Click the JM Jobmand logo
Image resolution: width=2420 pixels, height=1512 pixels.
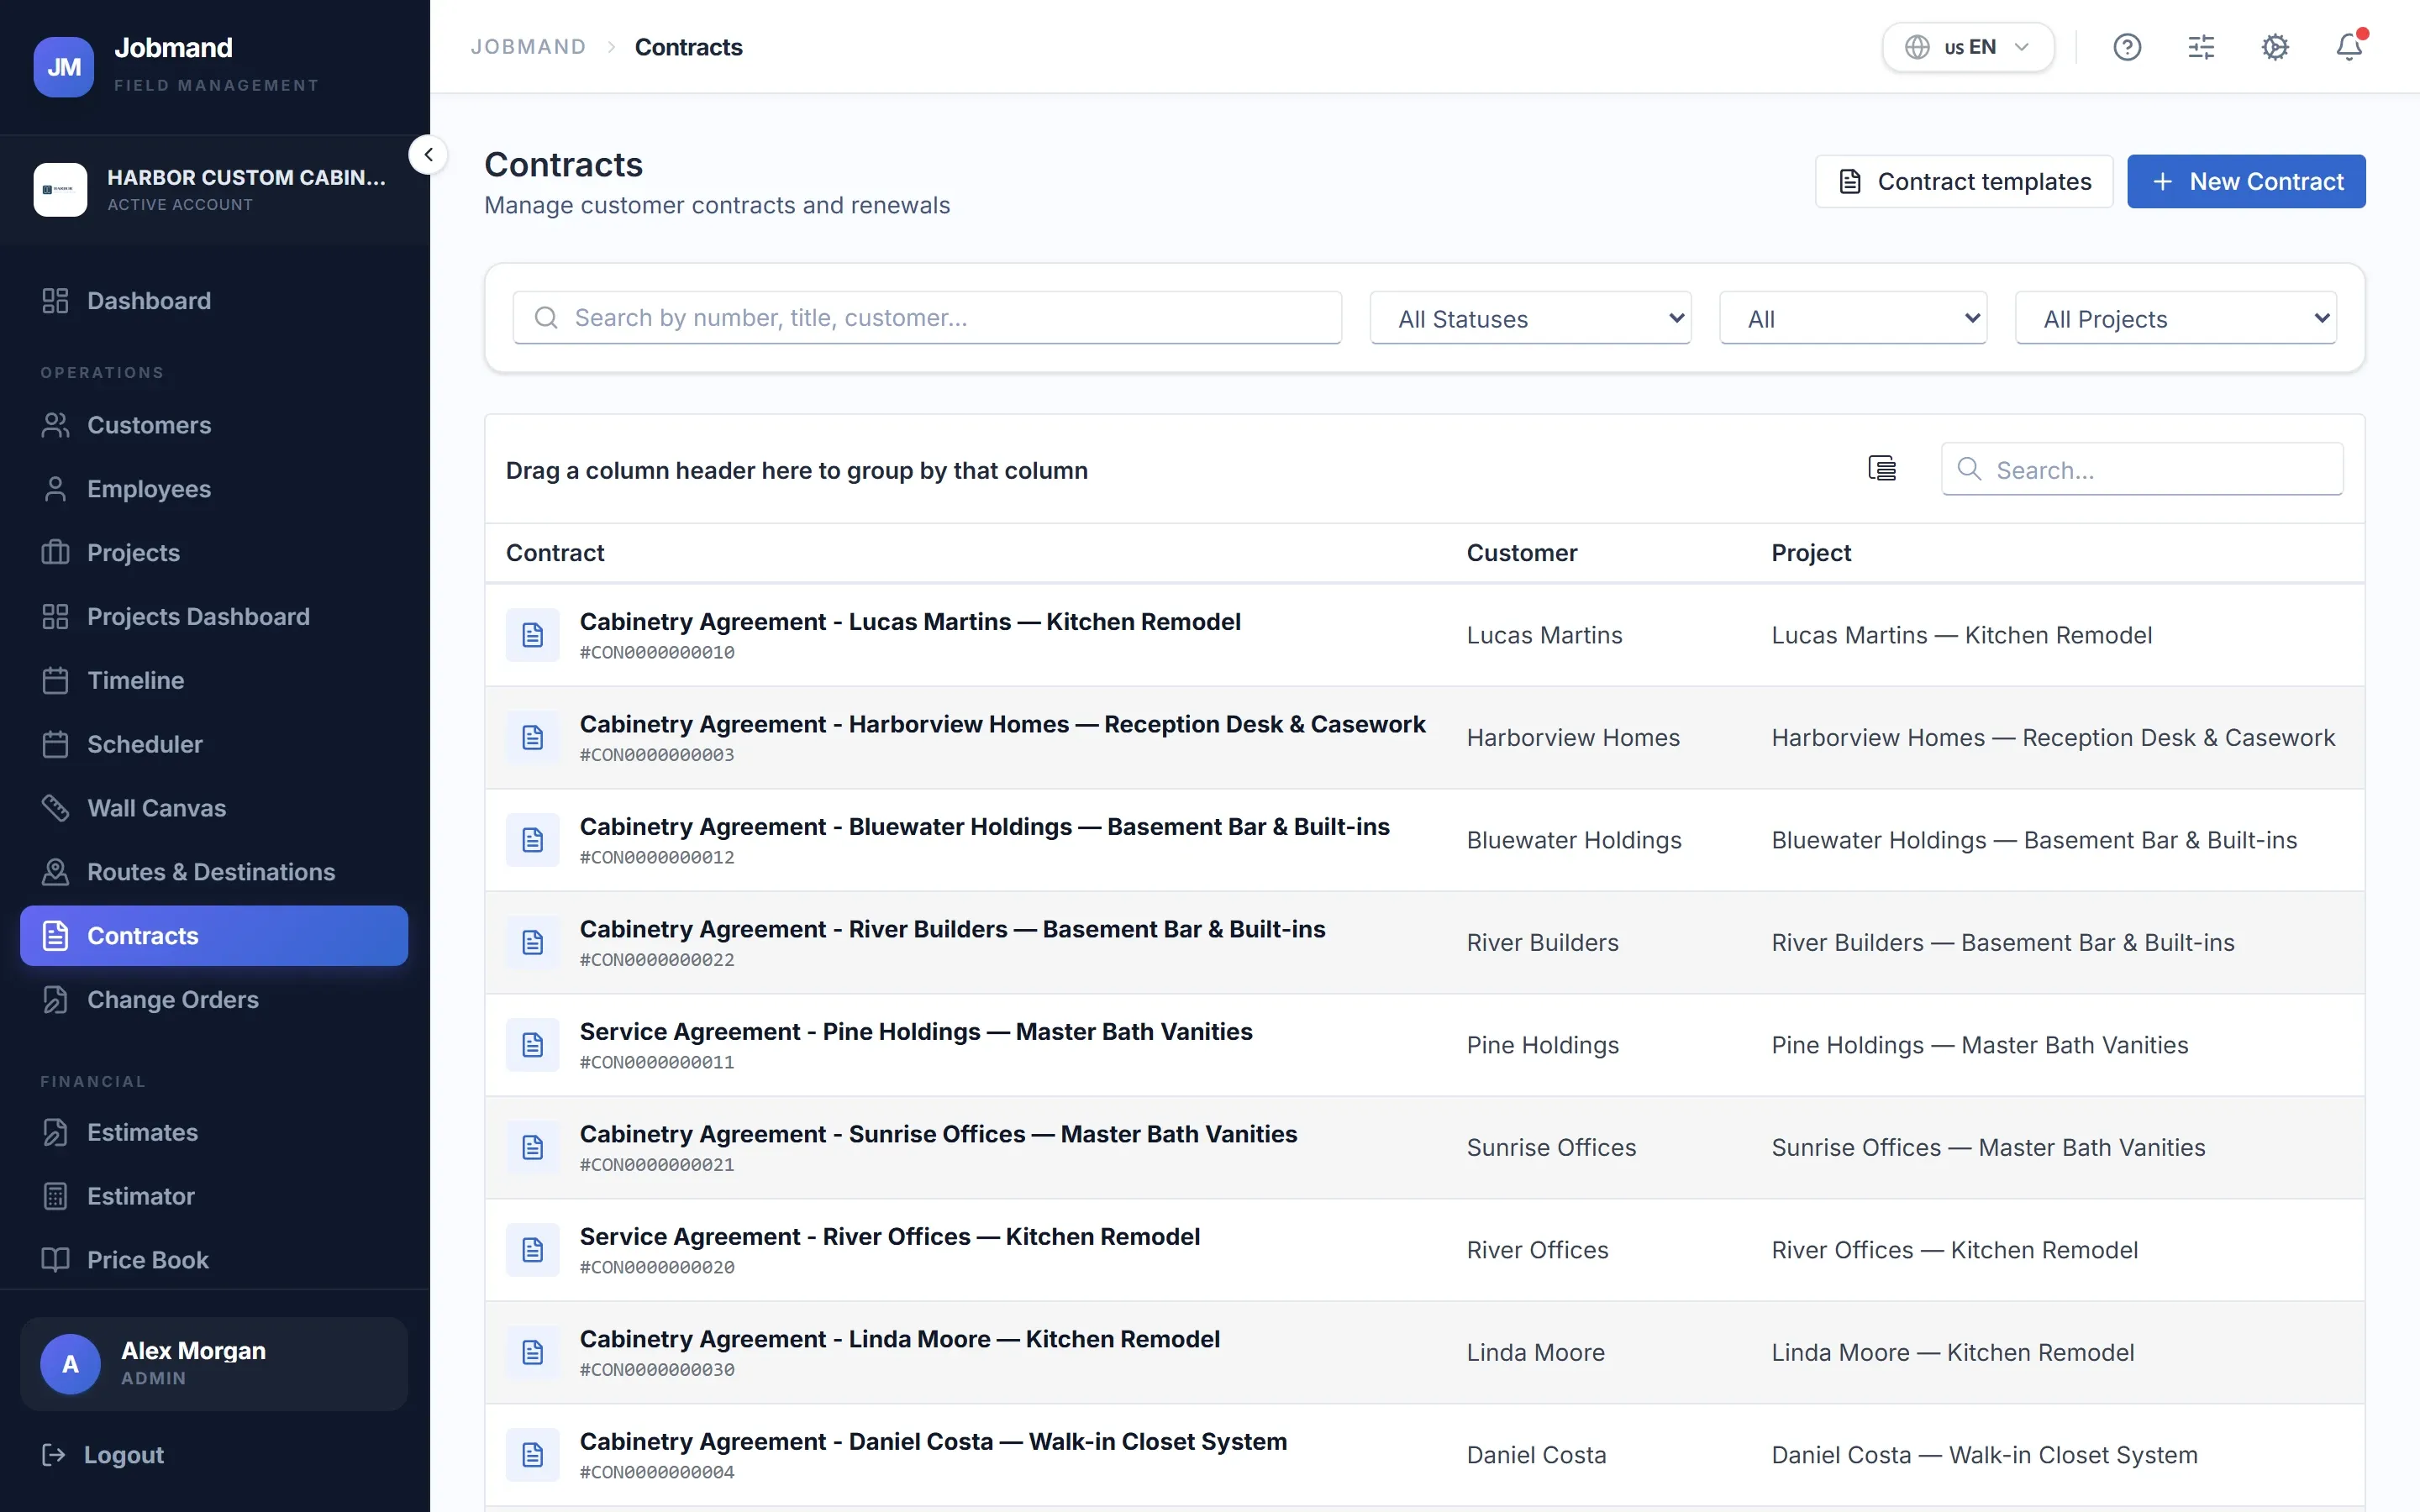pyautogui.click(x=64, y=66)
